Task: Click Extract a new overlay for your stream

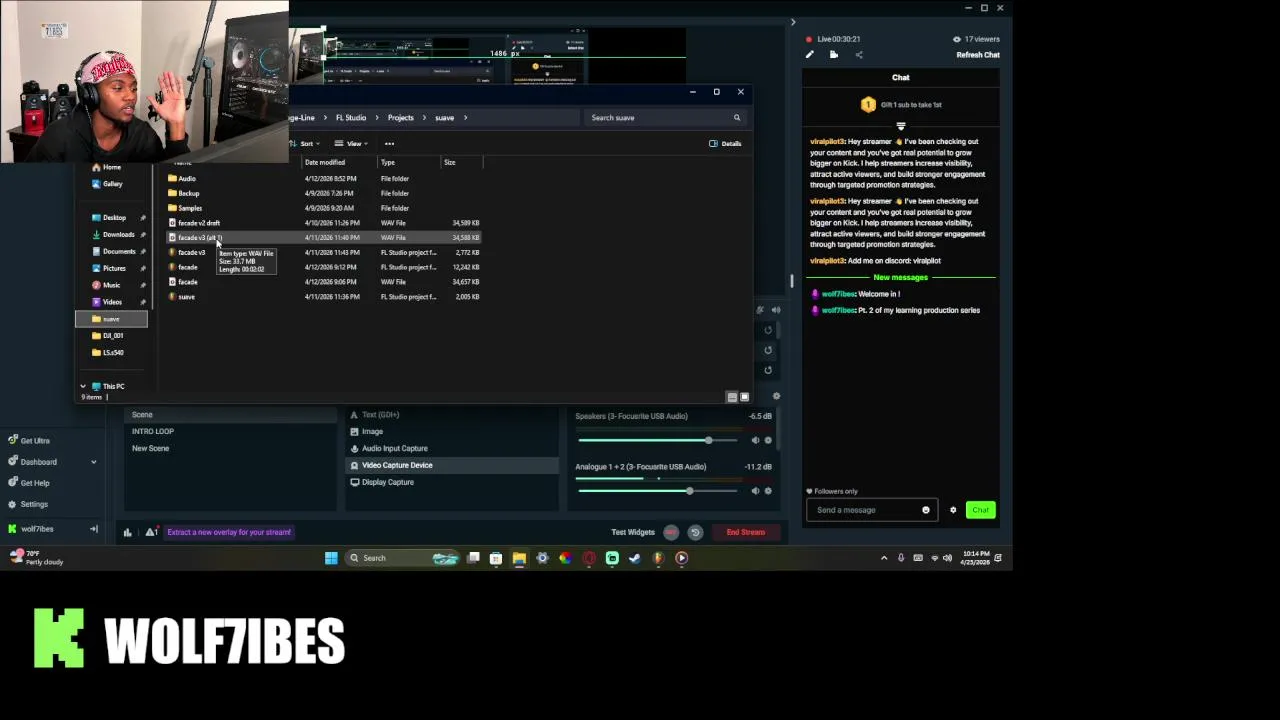Action: tap(229, 532)
